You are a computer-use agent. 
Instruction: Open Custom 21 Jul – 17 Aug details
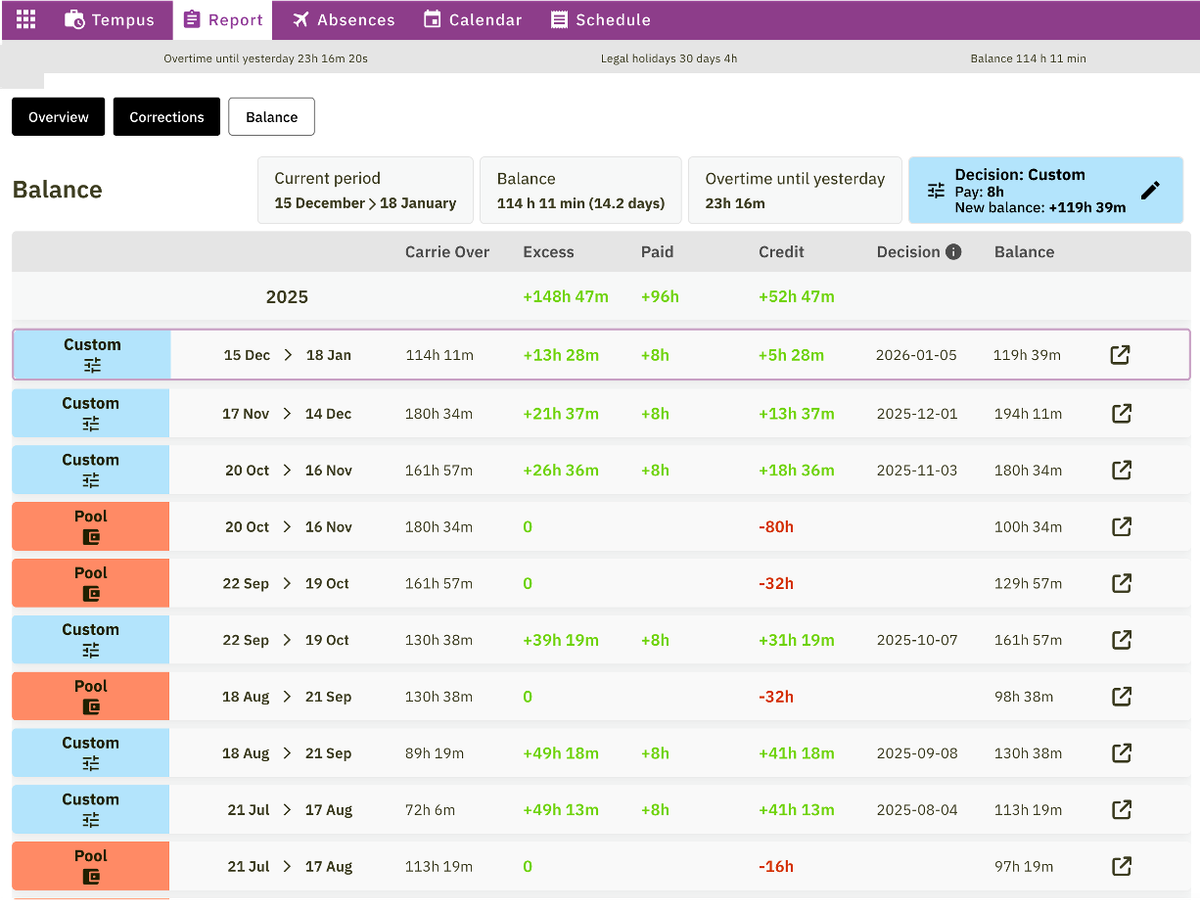1122,809
